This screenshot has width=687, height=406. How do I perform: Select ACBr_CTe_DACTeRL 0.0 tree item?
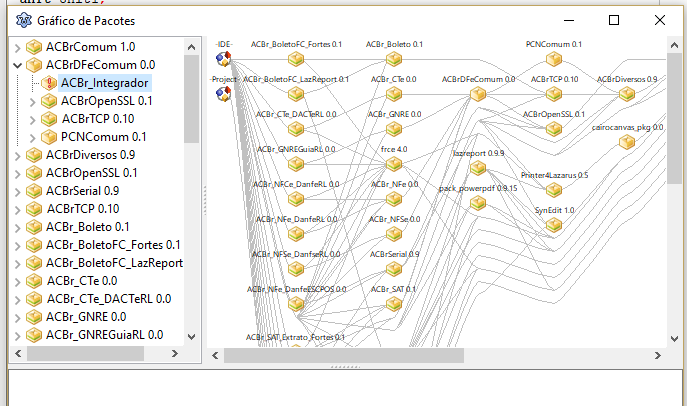pos(109,299)
